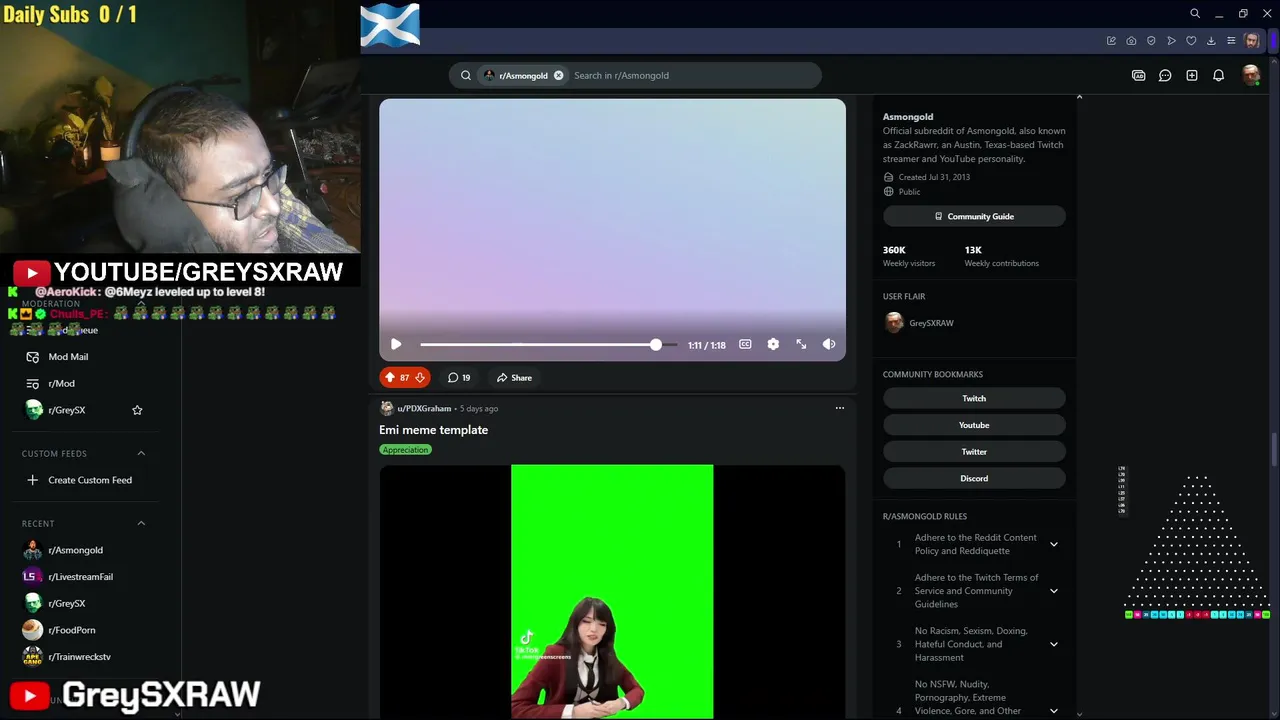Toggle closed captions on the video

[x=745, y=344]
